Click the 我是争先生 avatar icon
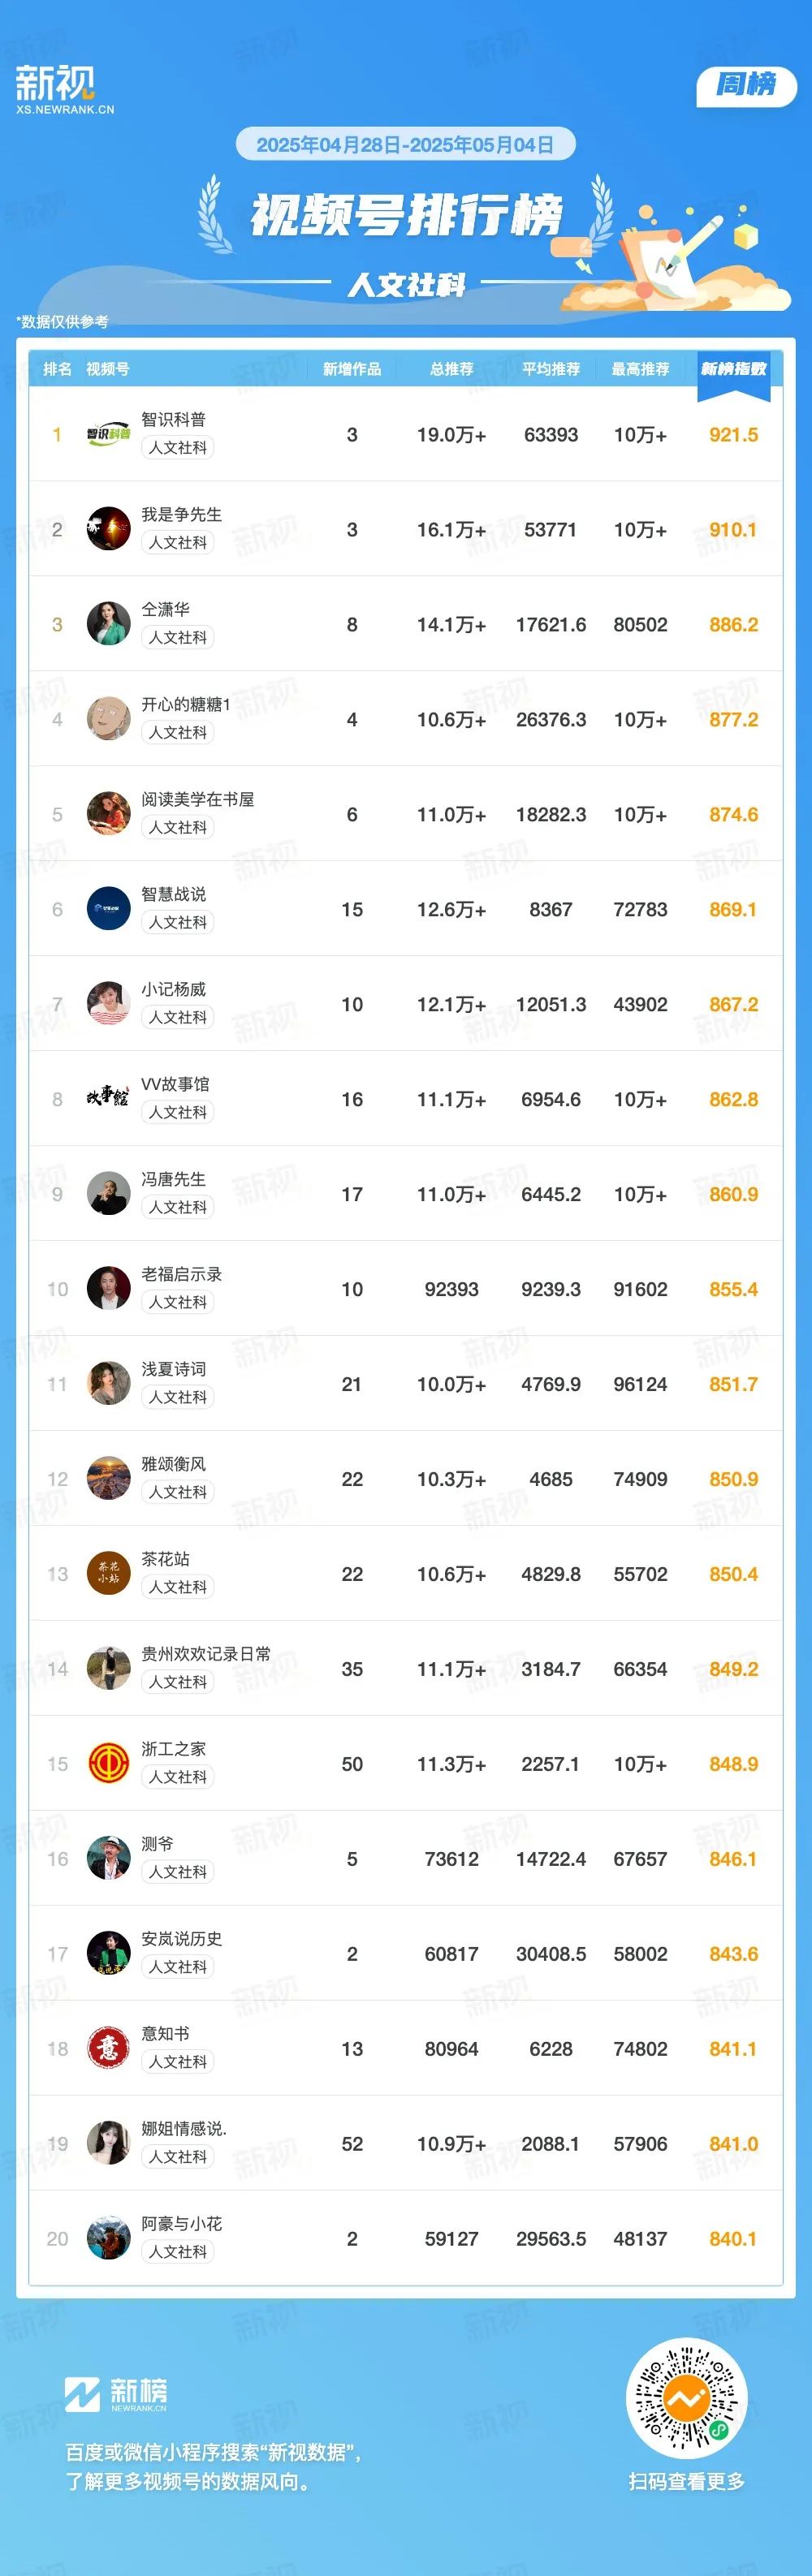 coord(108,529)
